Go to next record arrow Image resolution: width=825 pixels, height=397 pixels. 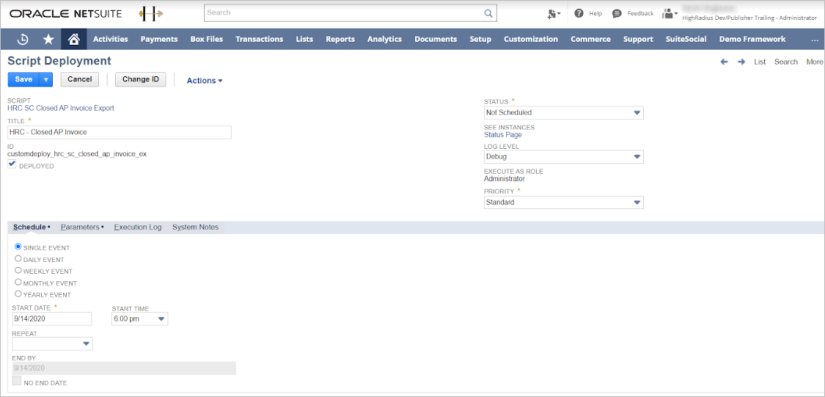point(741,62)
